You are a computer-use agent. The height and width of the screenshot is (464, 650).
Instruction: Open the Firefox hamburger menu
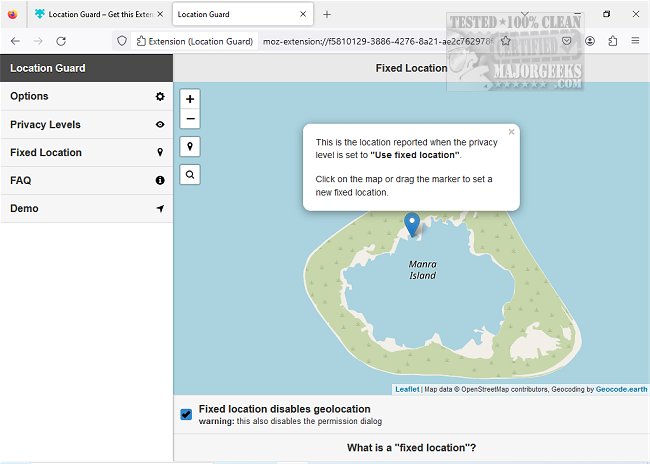[x=635, y=41]
